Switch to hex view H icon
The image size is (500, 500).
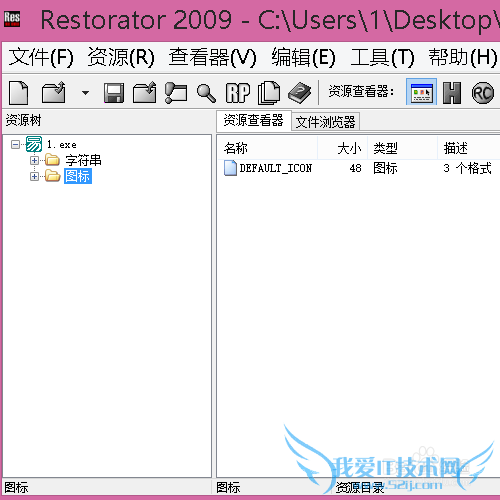[452, 93]
